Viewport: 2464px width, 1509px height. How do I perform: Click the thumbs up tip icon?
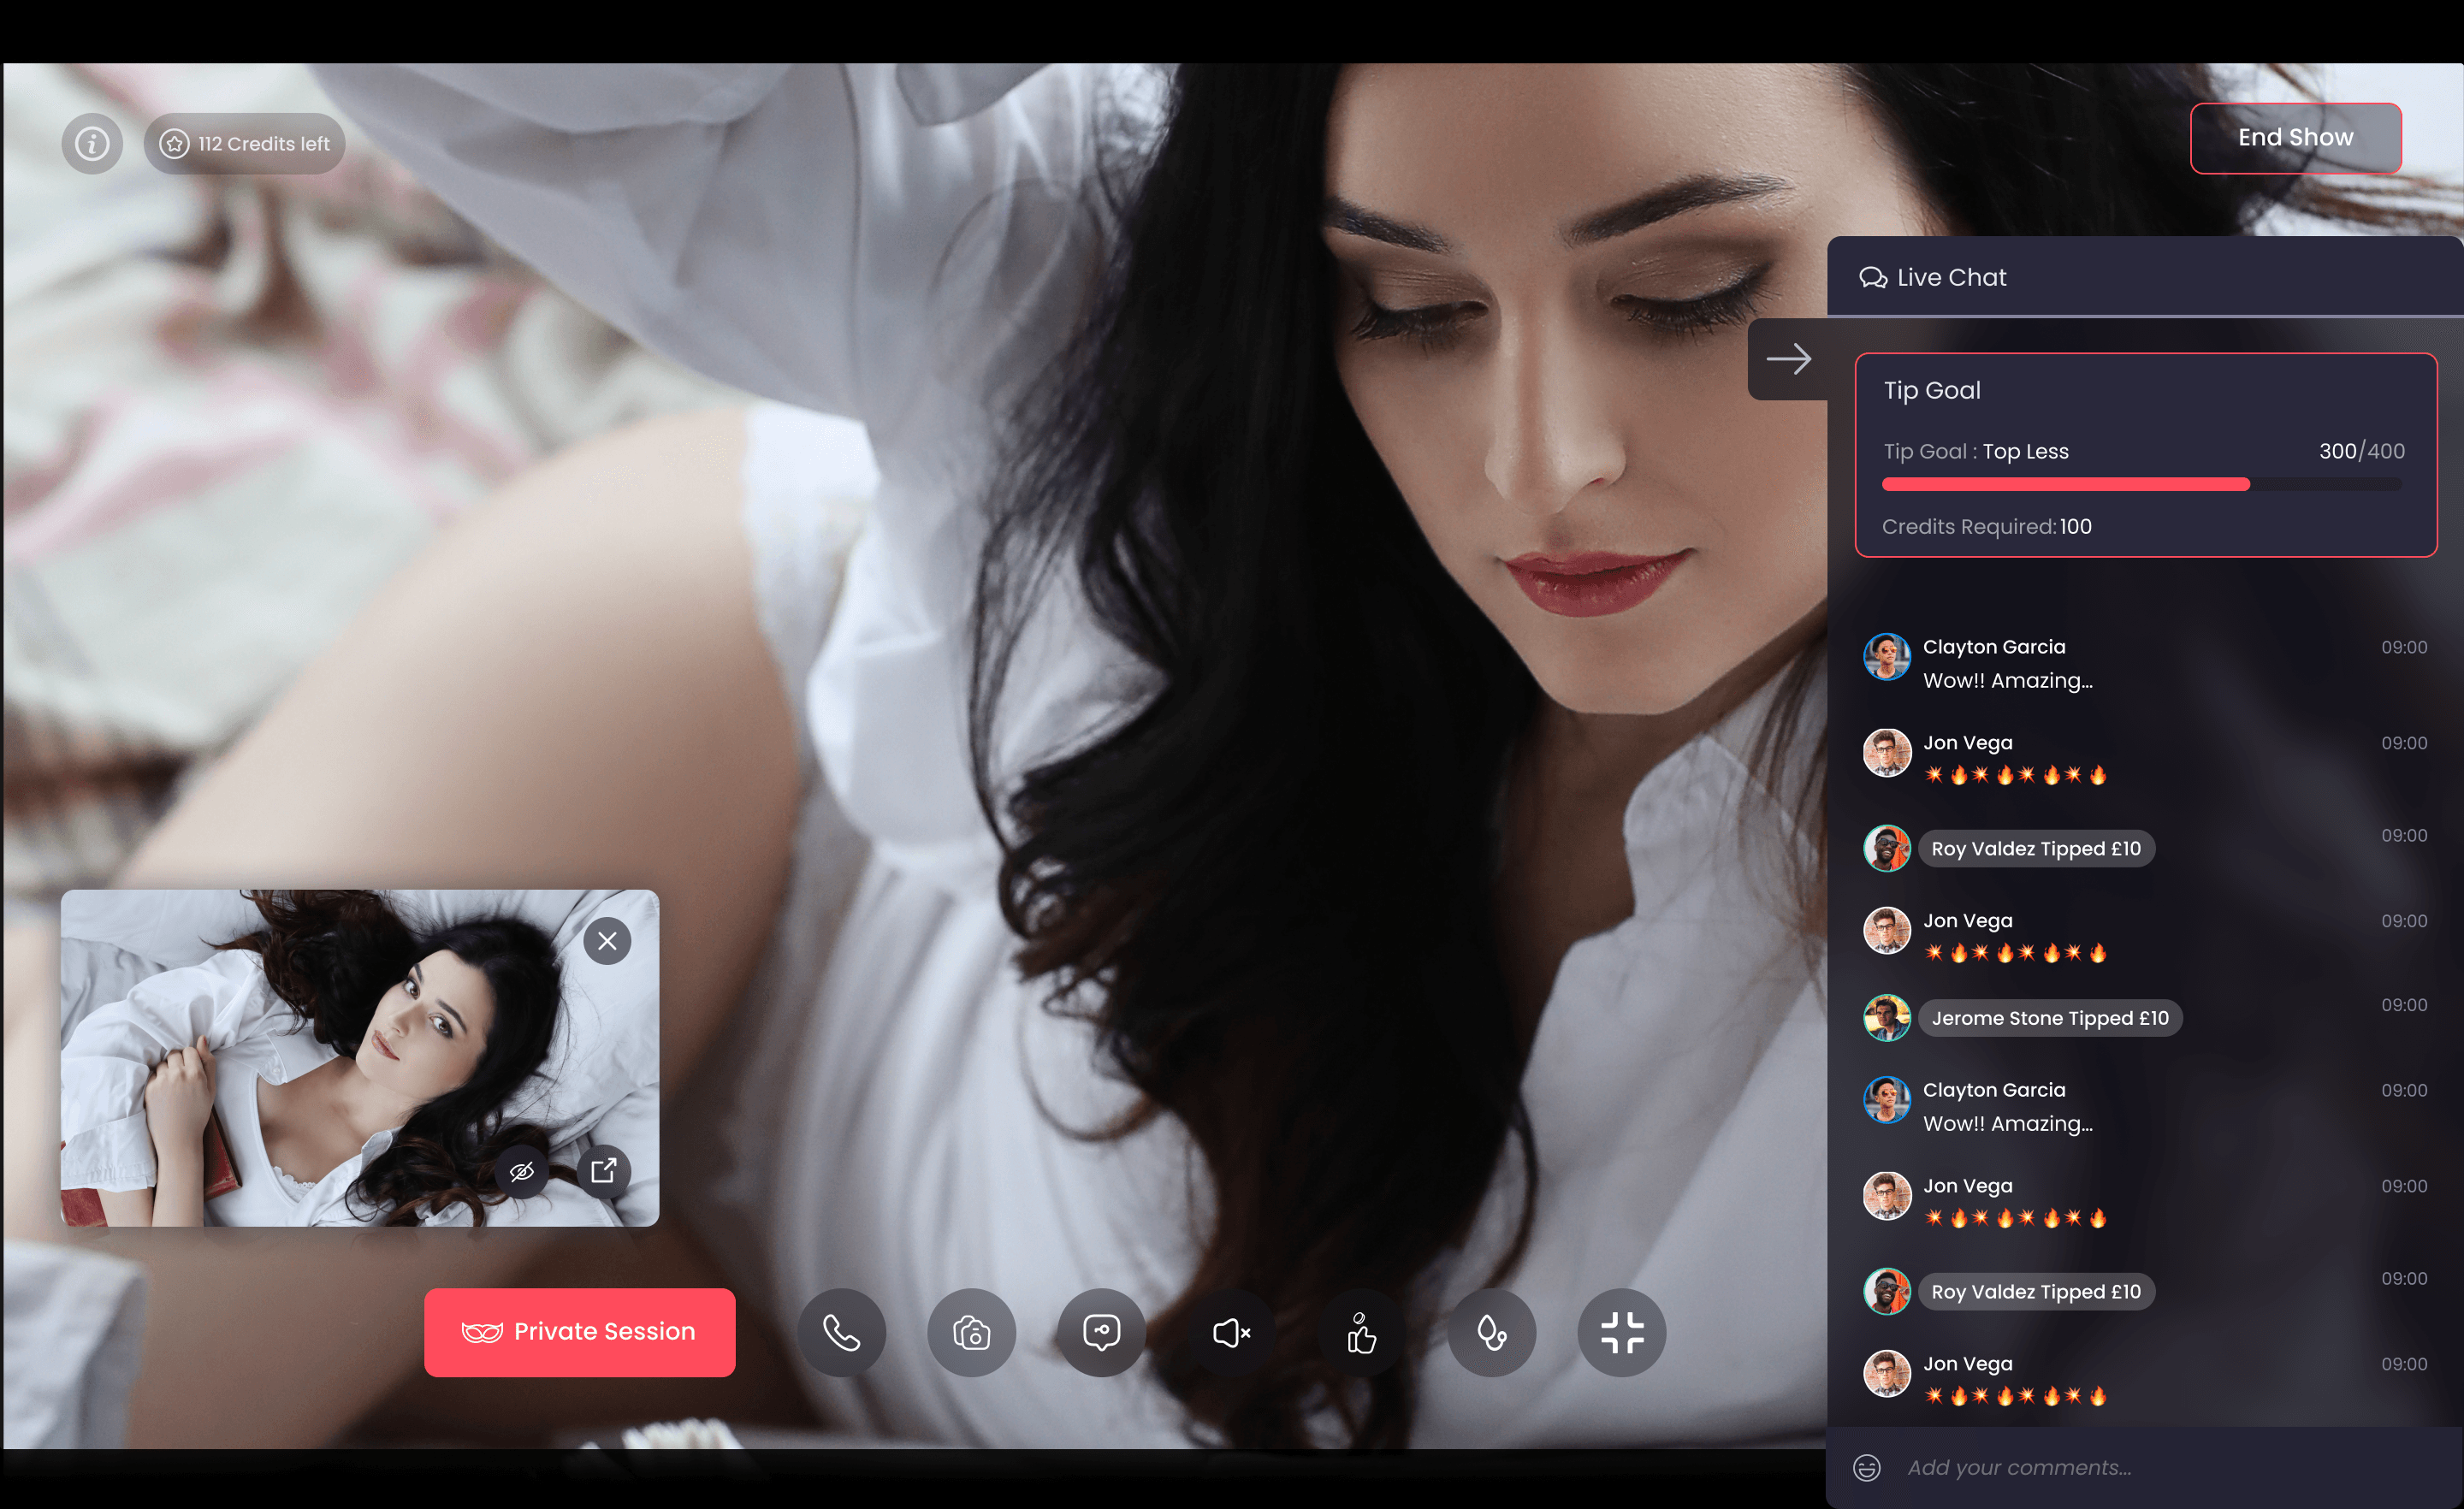pyautogui.click(x=1361, y=1332)
